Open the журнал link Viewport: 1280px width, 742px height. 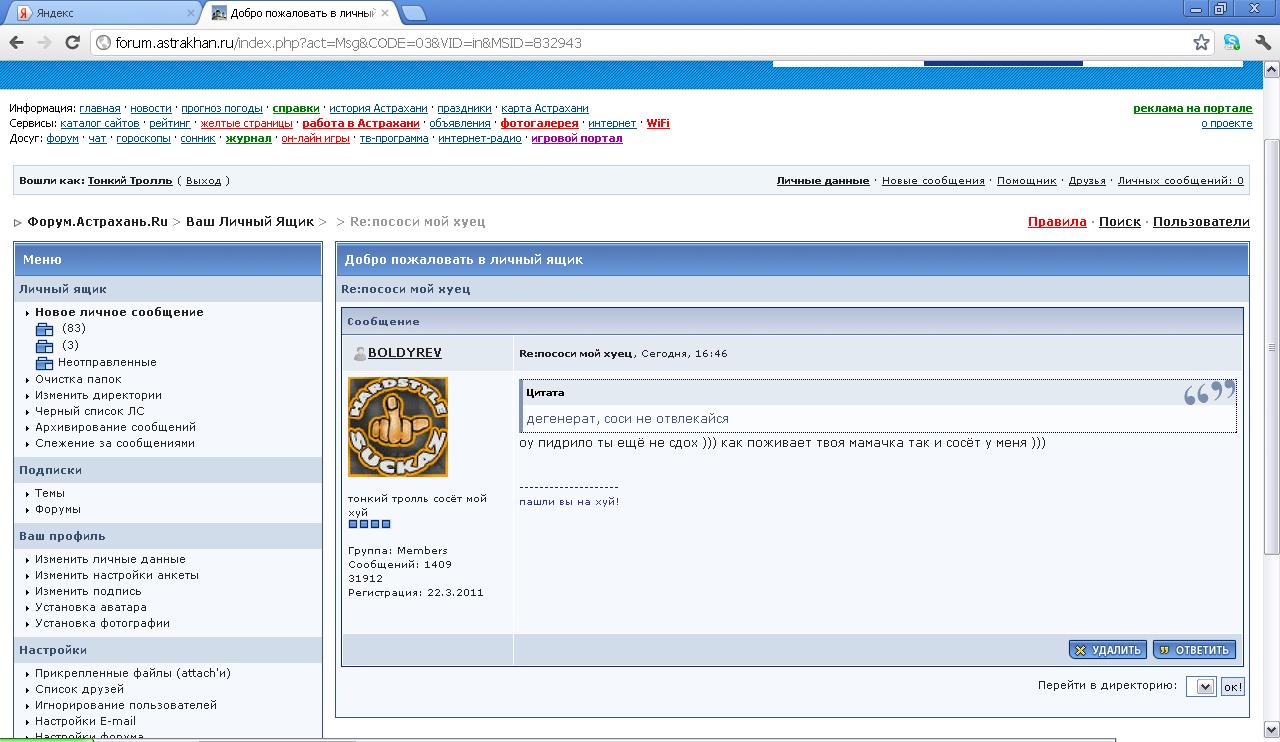pos(249,138)
